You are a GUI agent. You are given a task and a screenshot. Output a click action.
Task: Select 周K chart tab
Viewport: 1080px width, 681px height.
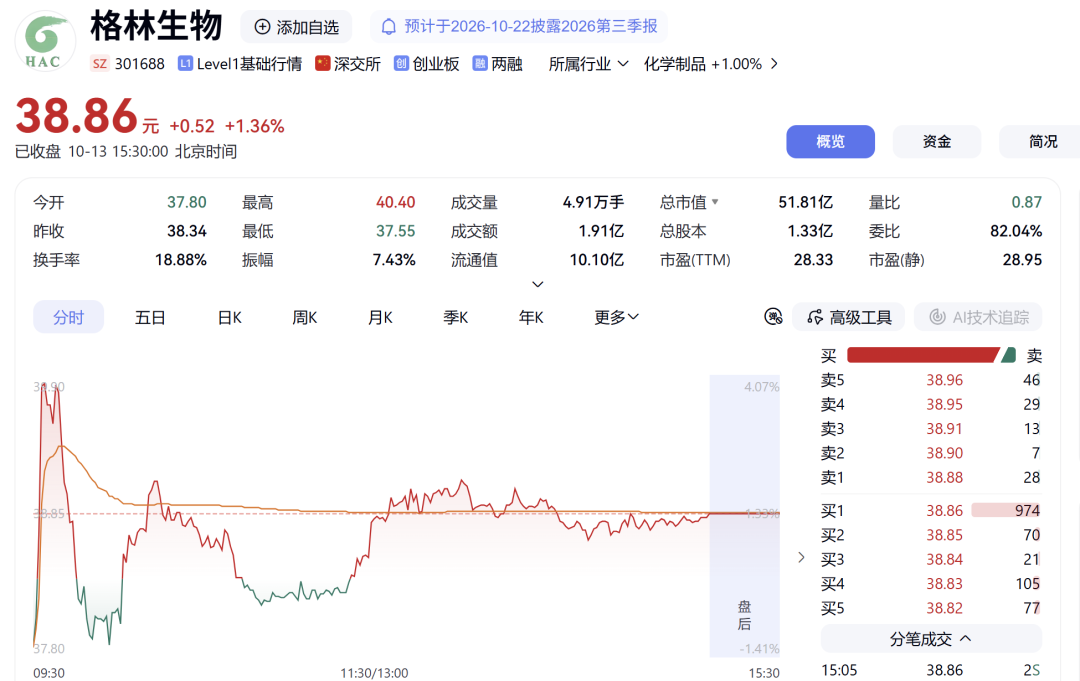pos(304,317)
